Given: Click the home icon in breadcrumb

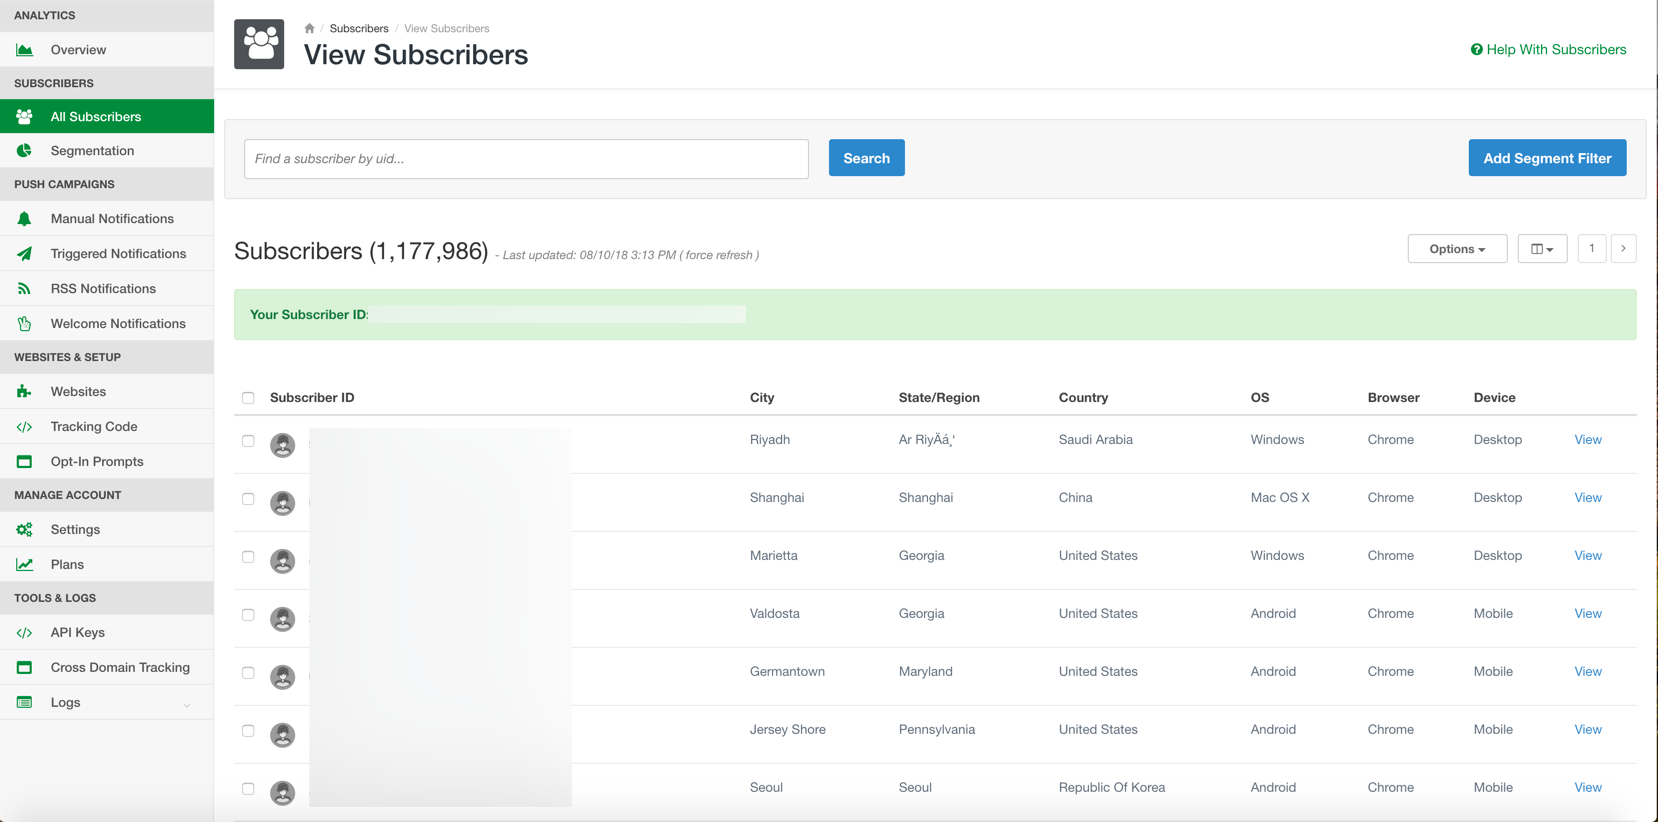Looking at the screenshot, I should (x=309, y=29).
